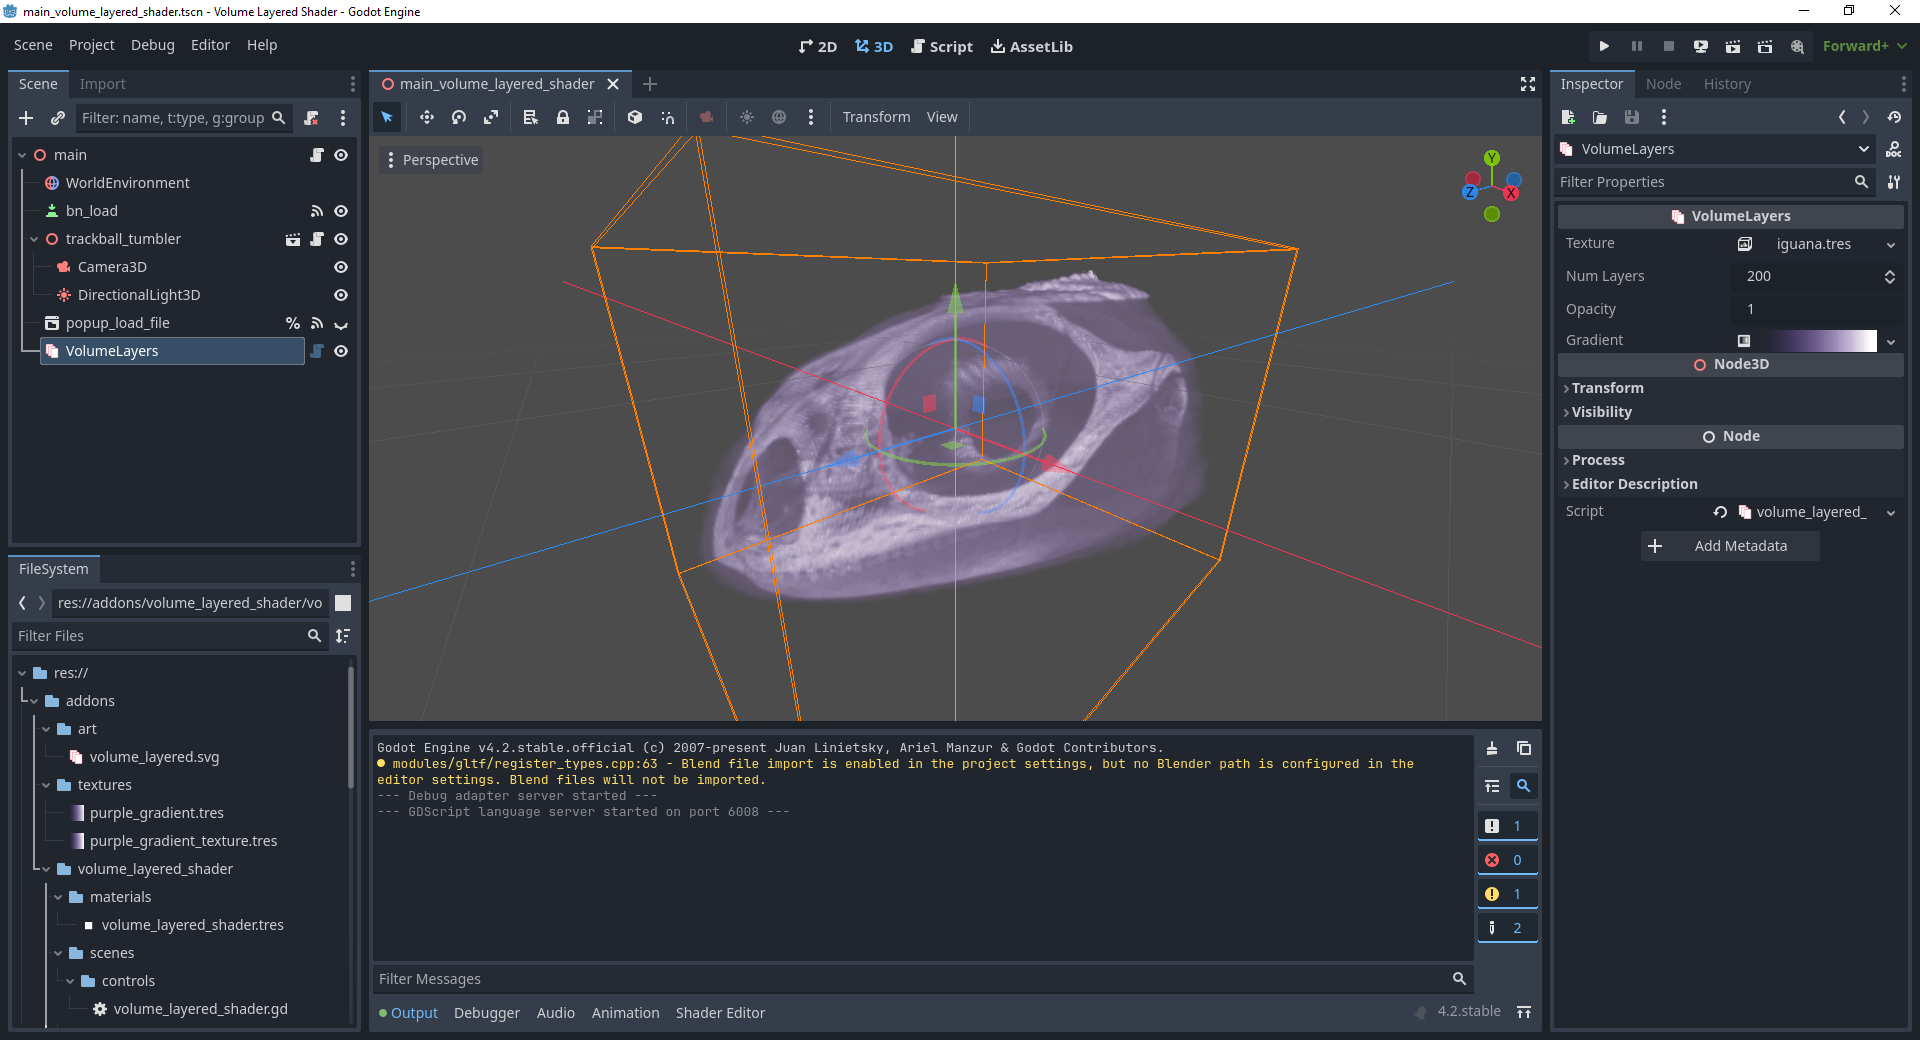Expand Editor Description section
Viewport: 1920px width, 1040px height.
[x=1730, y=484]
